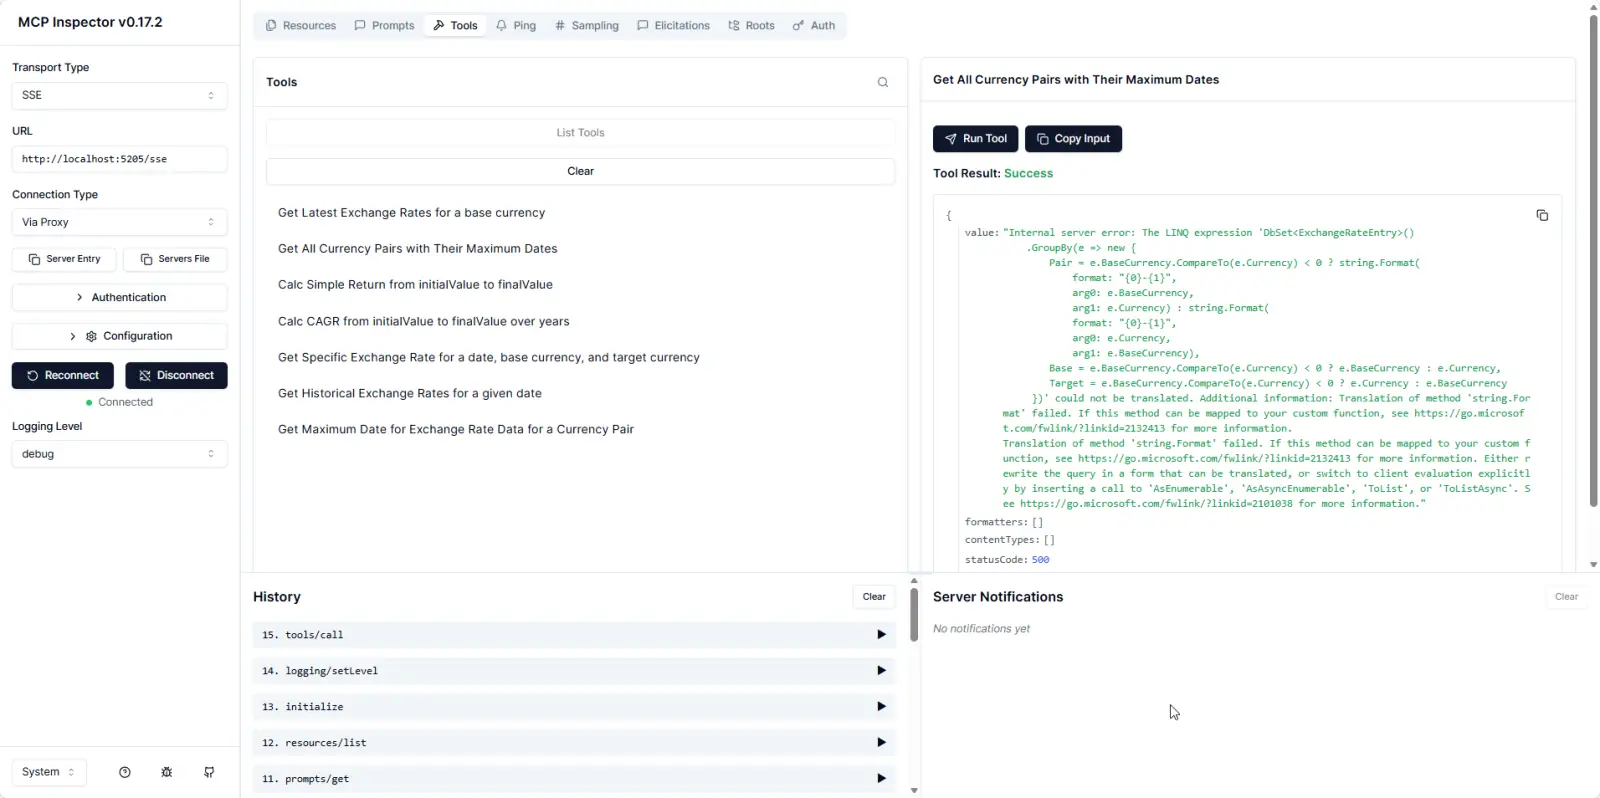The height and width of the screenshot is (798, 1600).
Task: Copy Servers File configuration
Action: point(175,259)
